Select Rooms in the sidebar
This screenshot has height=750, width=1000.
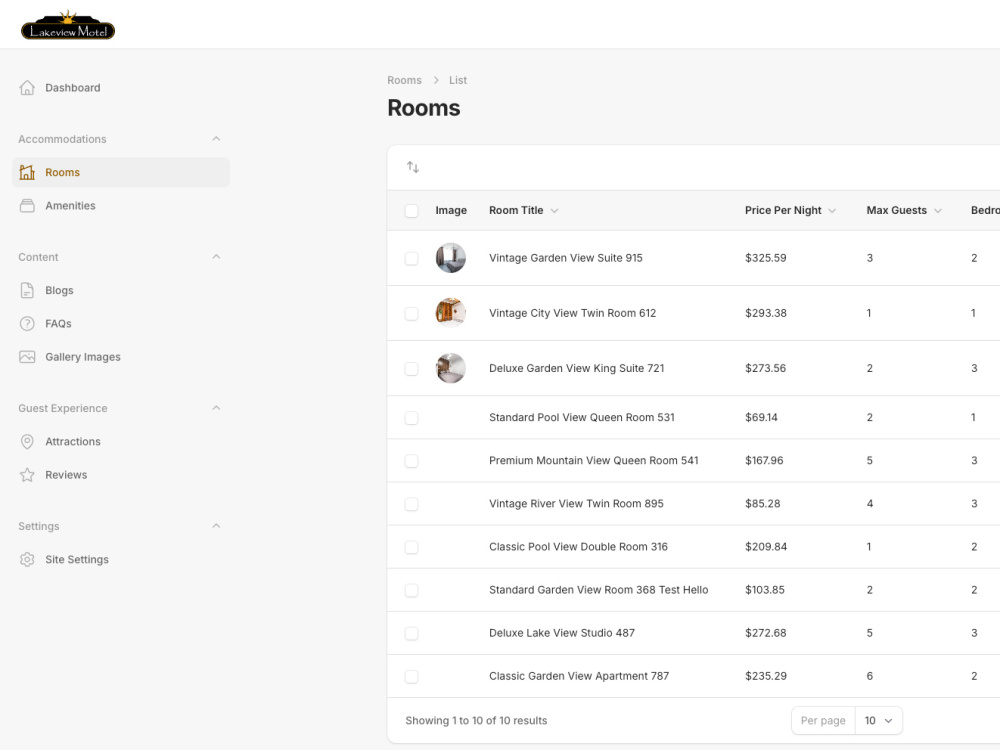tap(121, 172)
